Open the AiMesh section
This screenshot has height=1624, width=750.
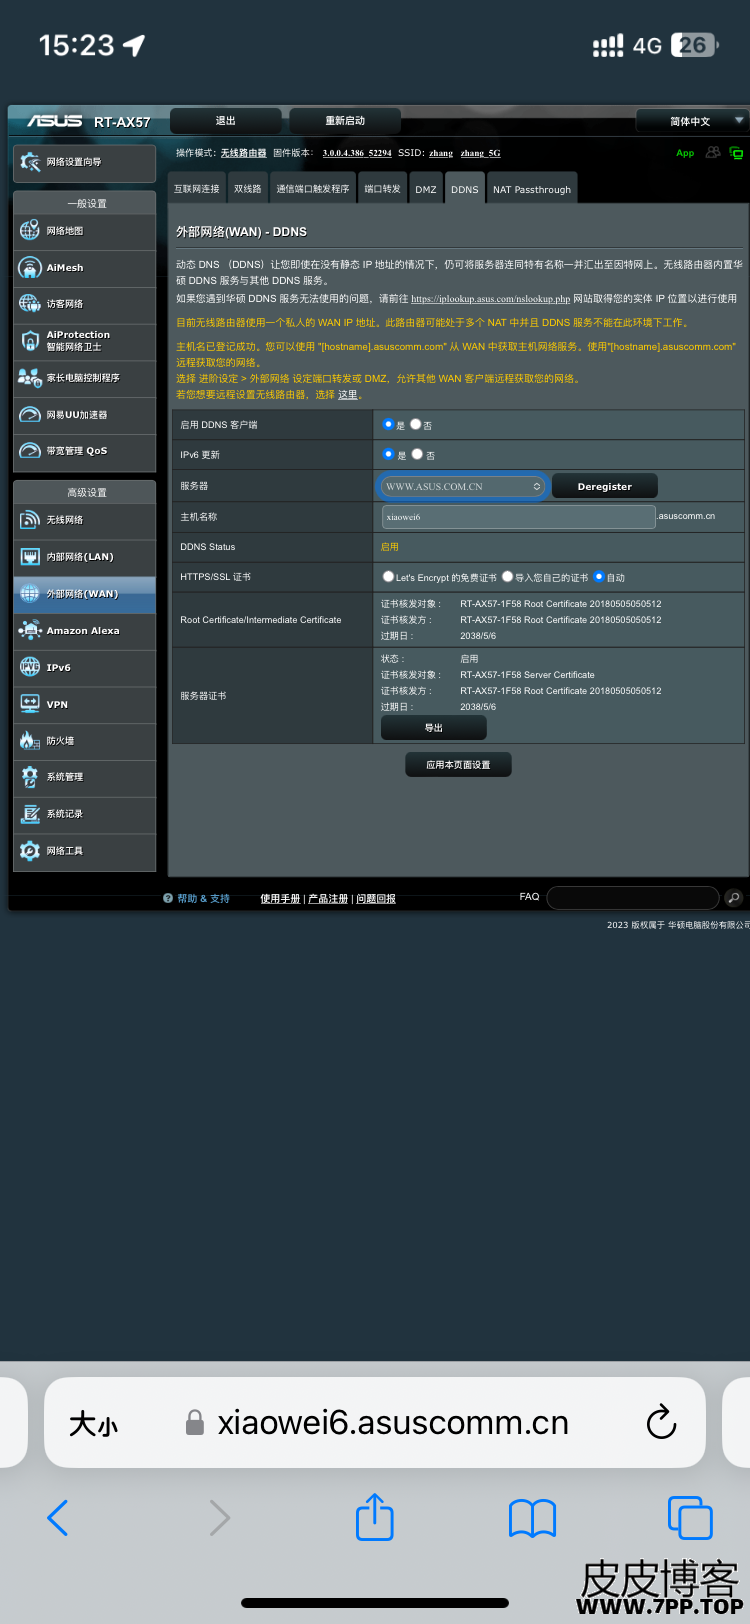(85, 268)
